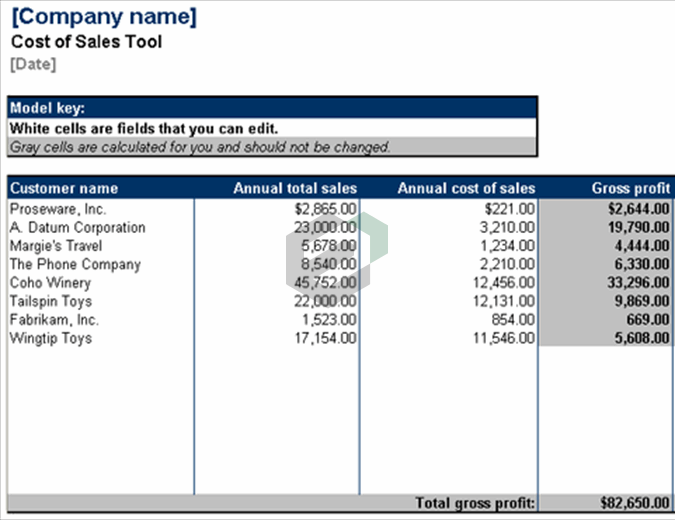The height and width of the screenshot is (520, 675).
Task: Select the [Date] placeholder field
Action: pos(33,64)
